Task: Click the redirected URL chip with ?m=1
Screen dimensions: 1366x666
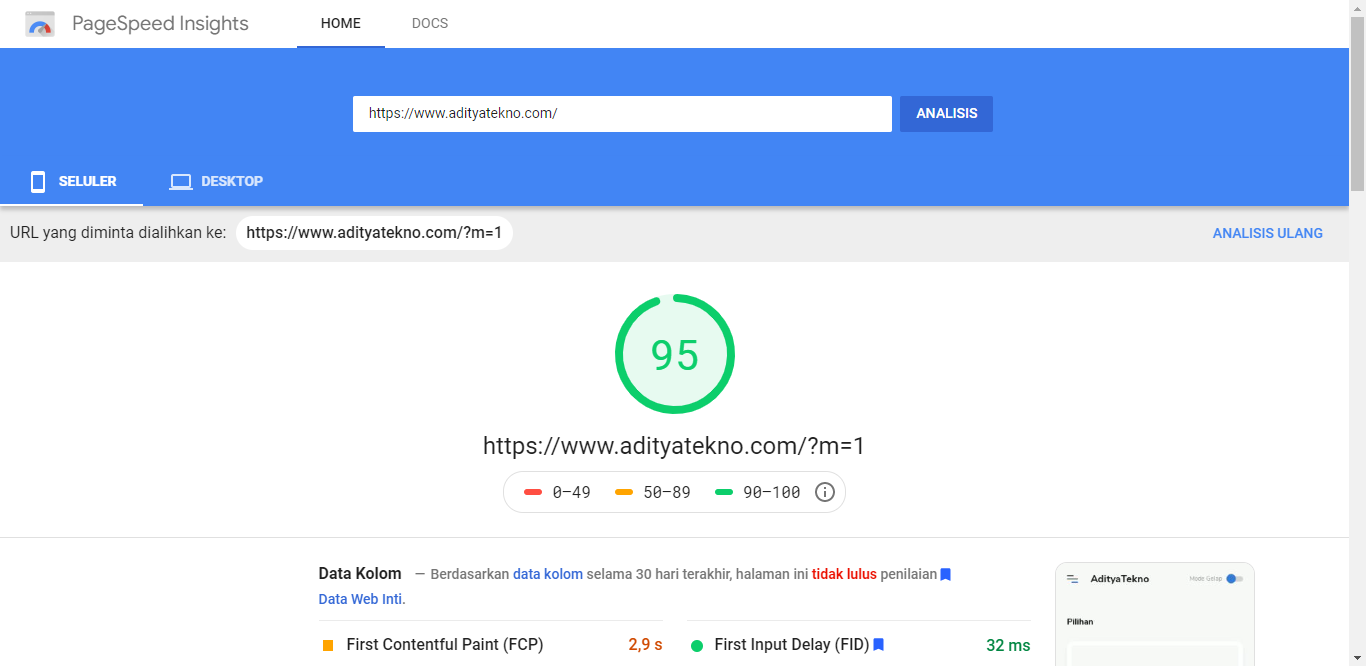Action: tap(374, 233)
